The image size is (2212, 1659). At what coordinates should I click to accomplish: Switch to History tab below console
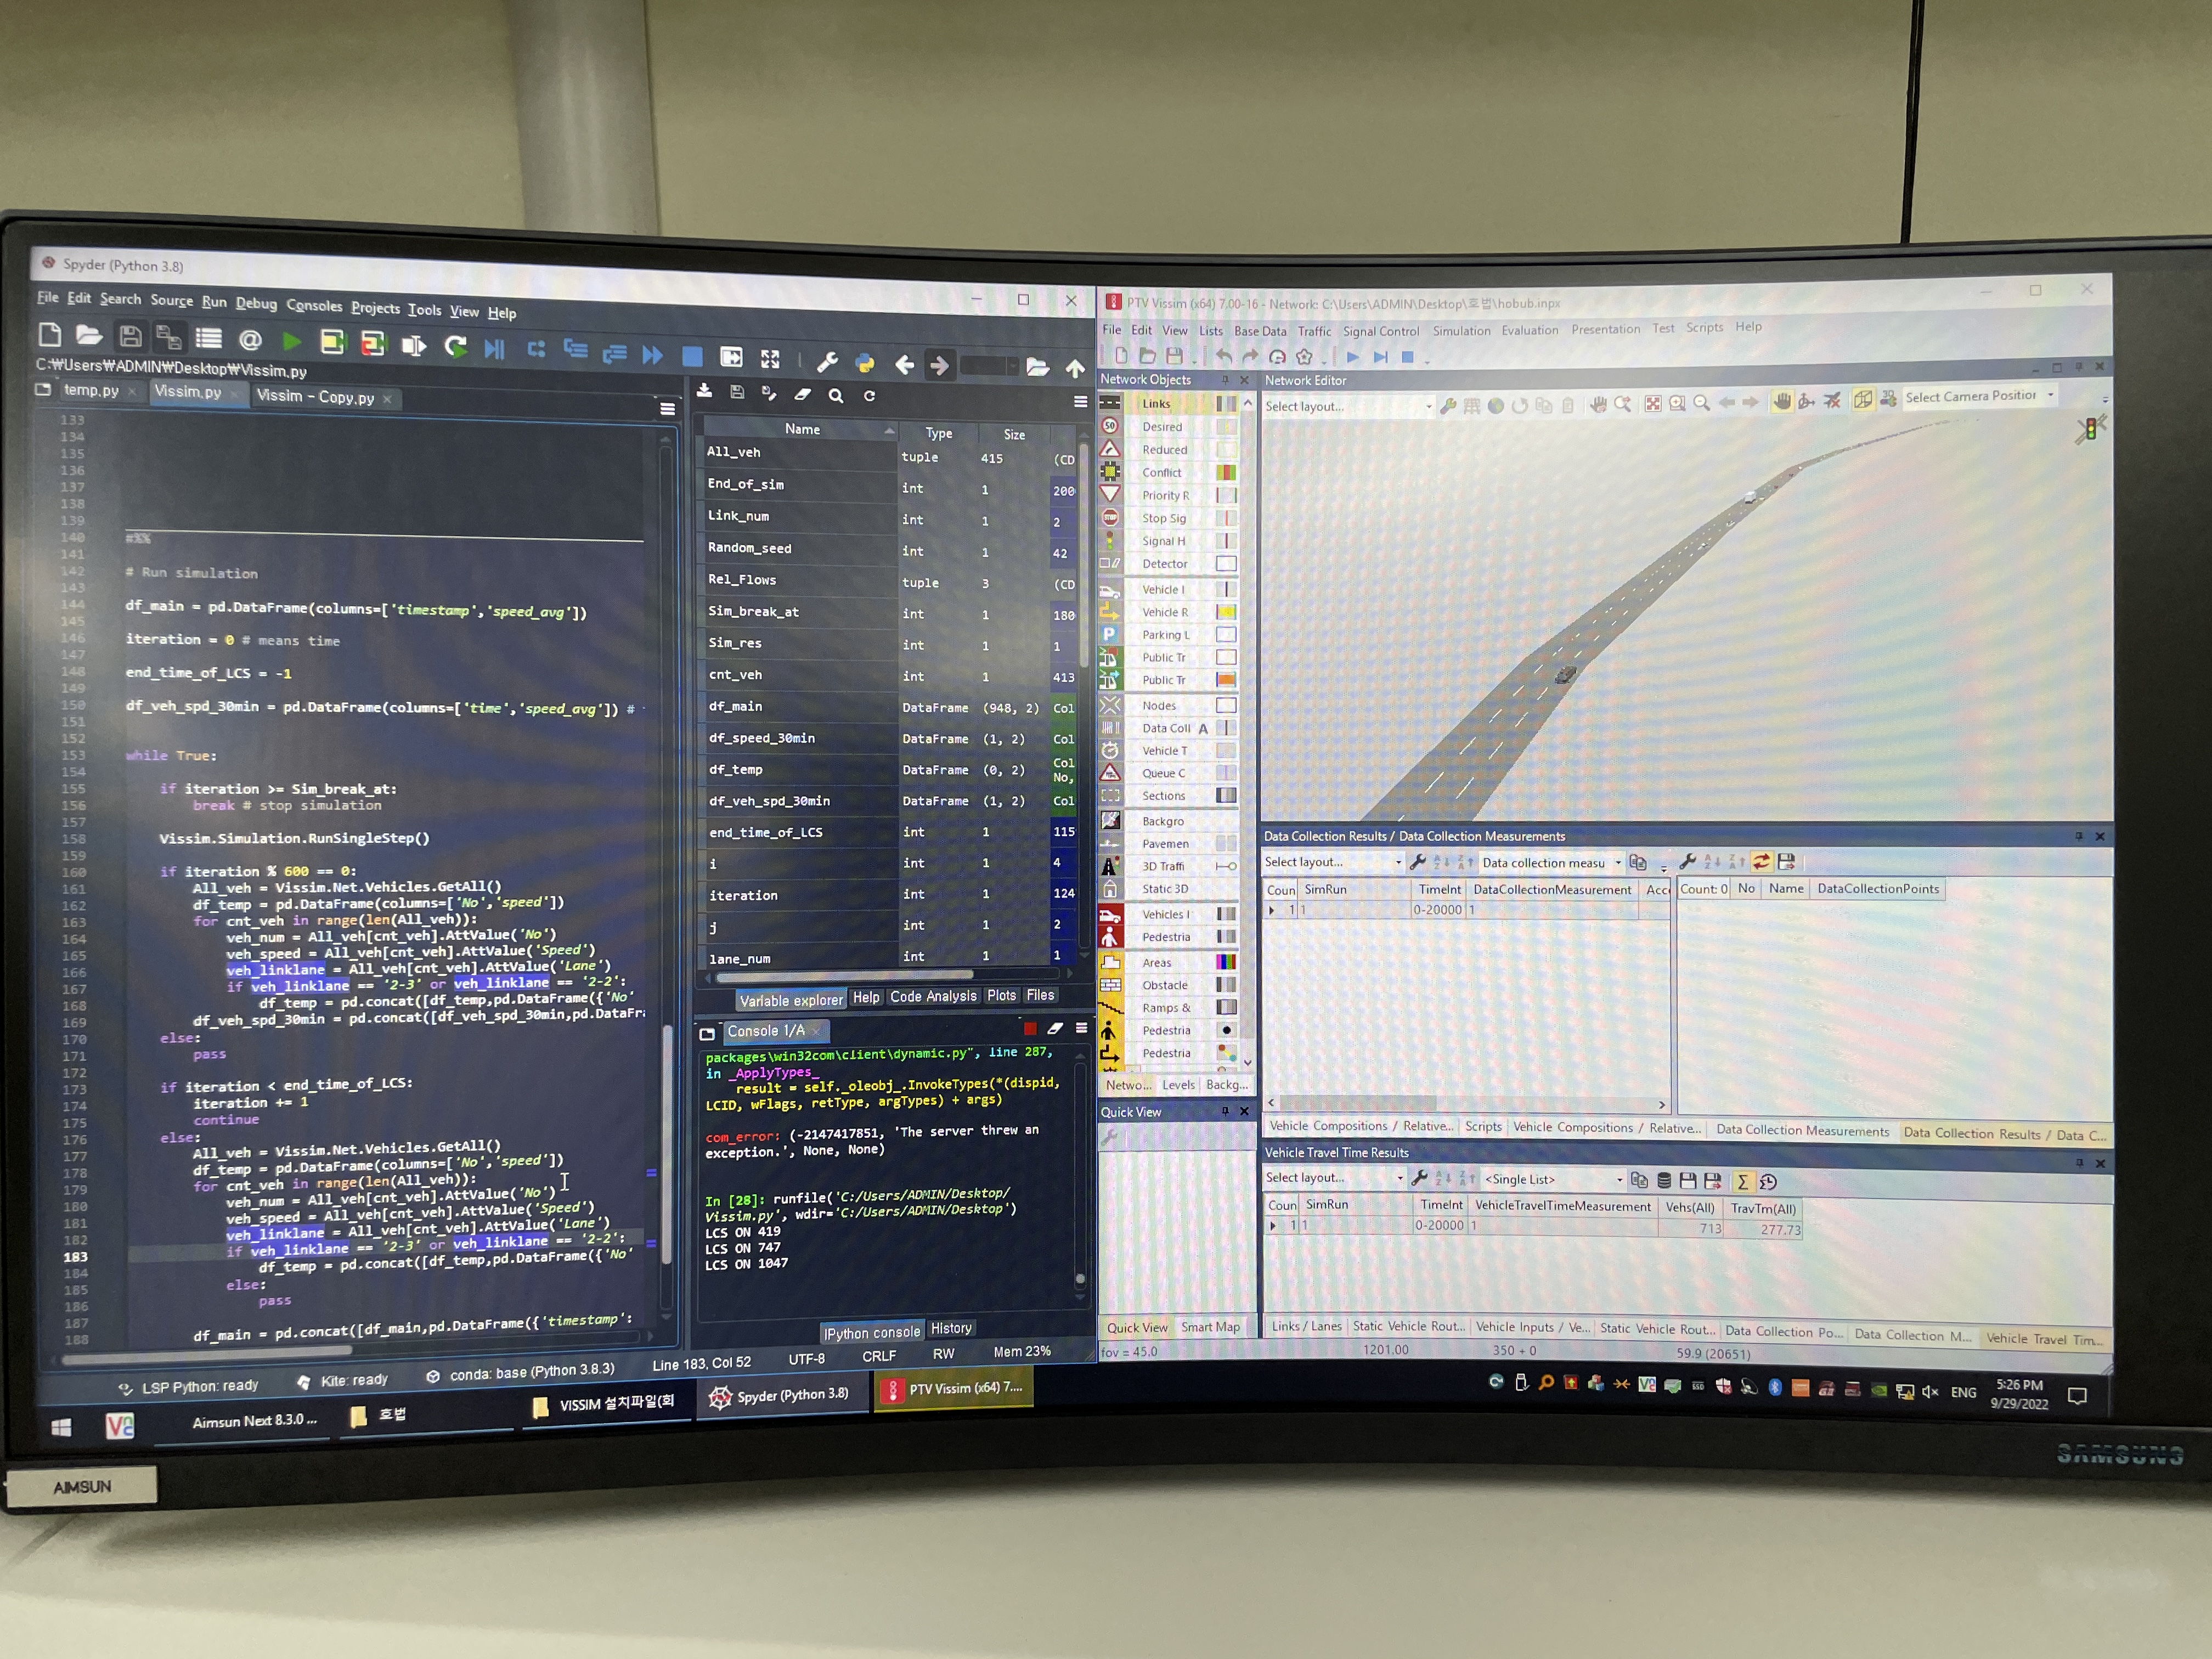coord(951,1328)
